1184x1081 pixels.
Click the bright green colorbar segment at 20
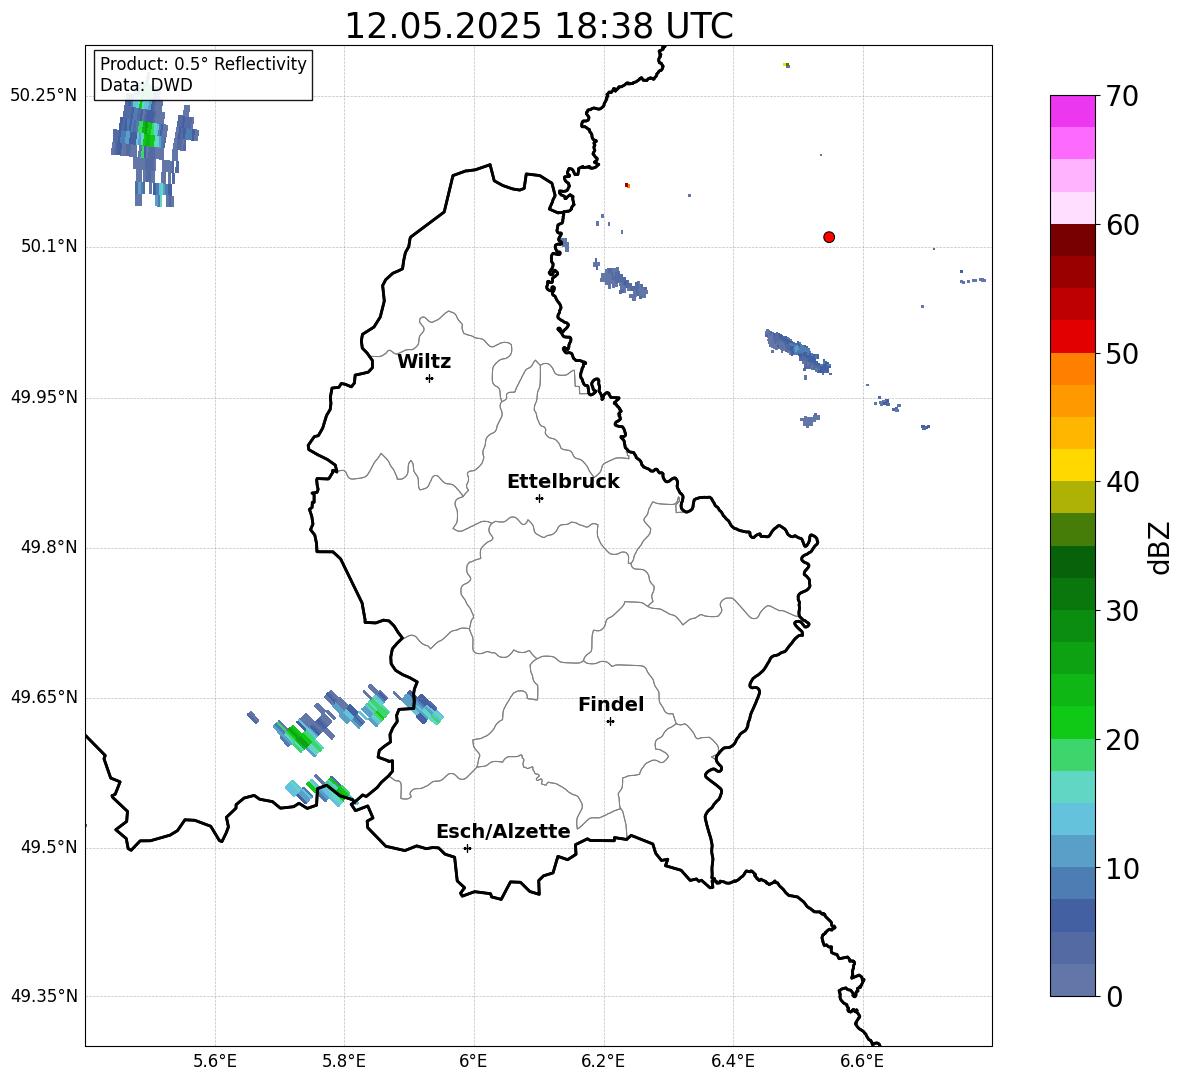coord(1072,722)
